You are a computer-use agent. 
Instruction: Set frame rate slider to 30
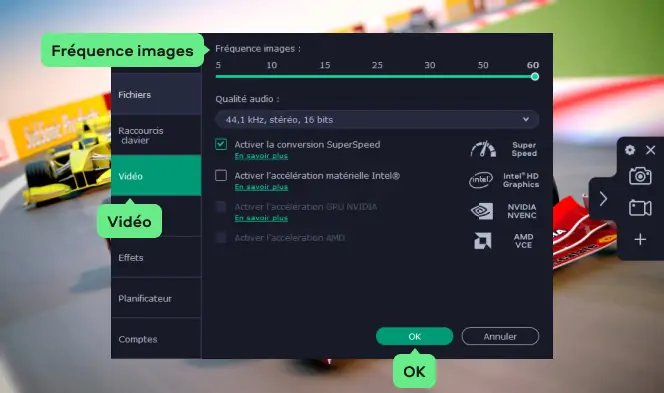point(429,77)
